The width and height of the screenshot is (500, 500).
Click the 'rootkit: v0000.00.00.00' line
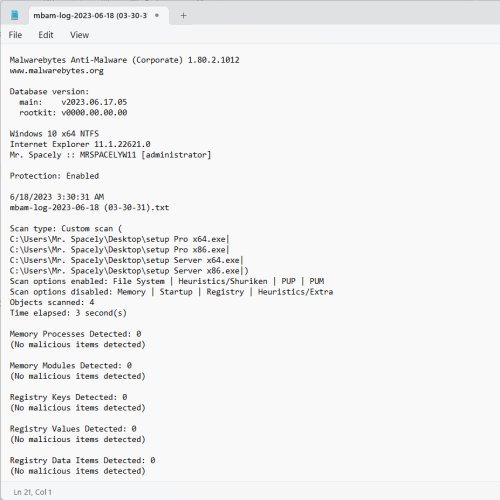point(73,113)
